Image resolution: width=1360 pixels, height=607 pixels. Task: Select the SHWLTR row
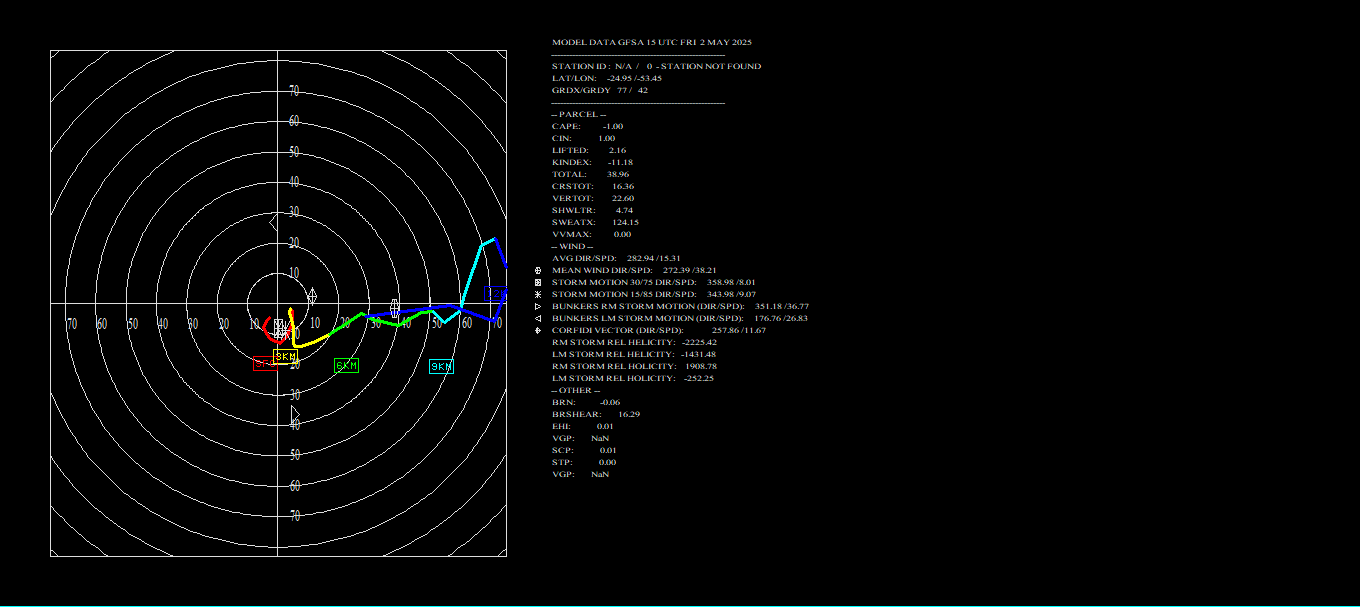[x=592, y=210]
